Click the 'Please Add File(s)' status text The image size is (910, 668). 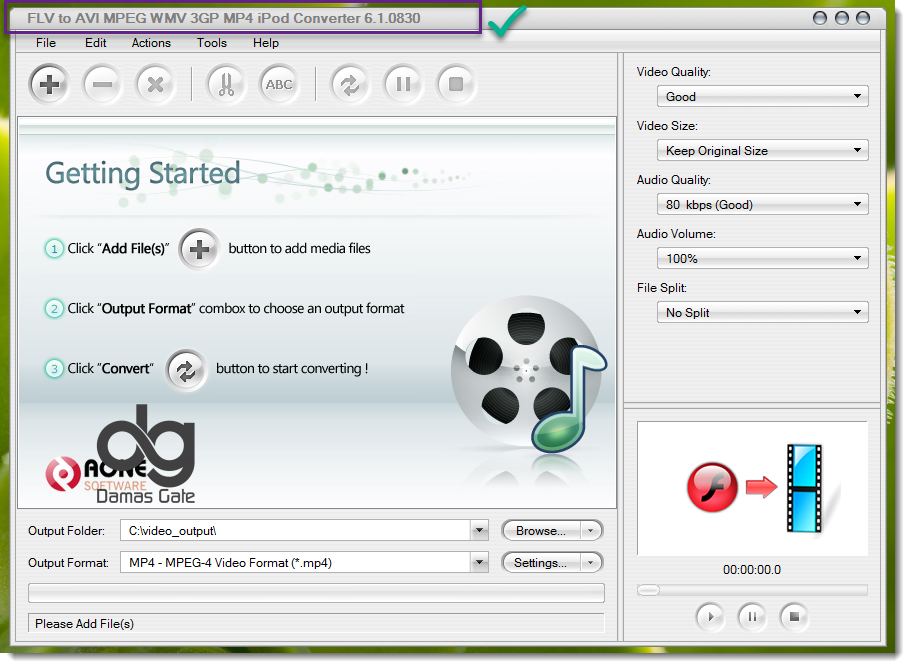tap(85, 624)
